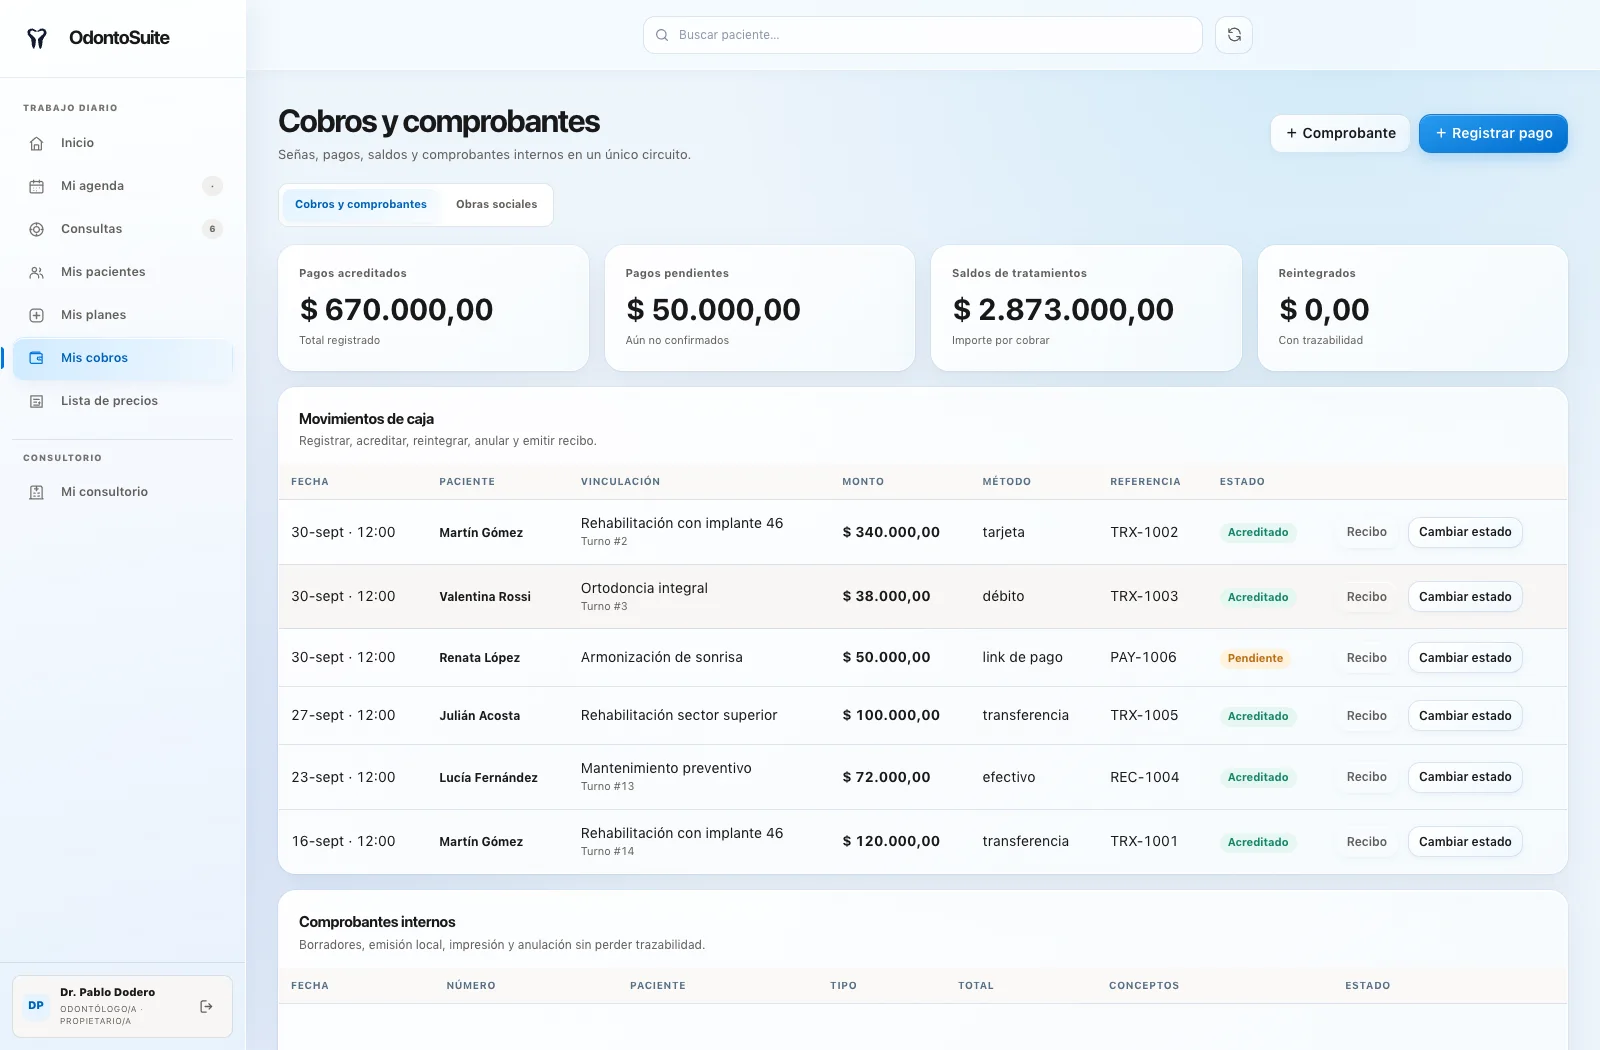Click Cambiar estado for REC-1004

(x=1465, y=777)
